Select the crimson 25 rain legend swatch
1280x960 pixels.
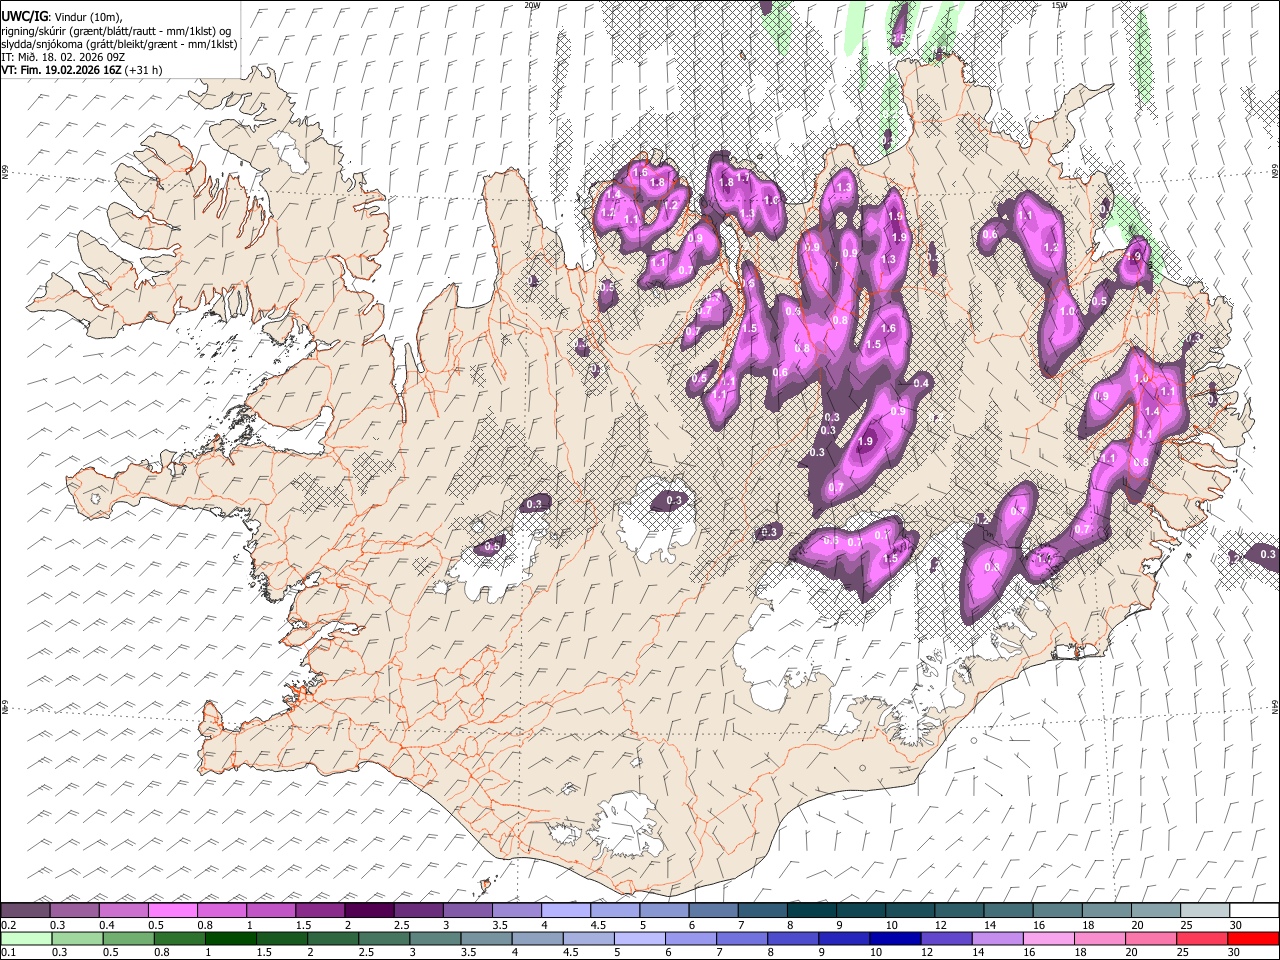click(1201, 939)
